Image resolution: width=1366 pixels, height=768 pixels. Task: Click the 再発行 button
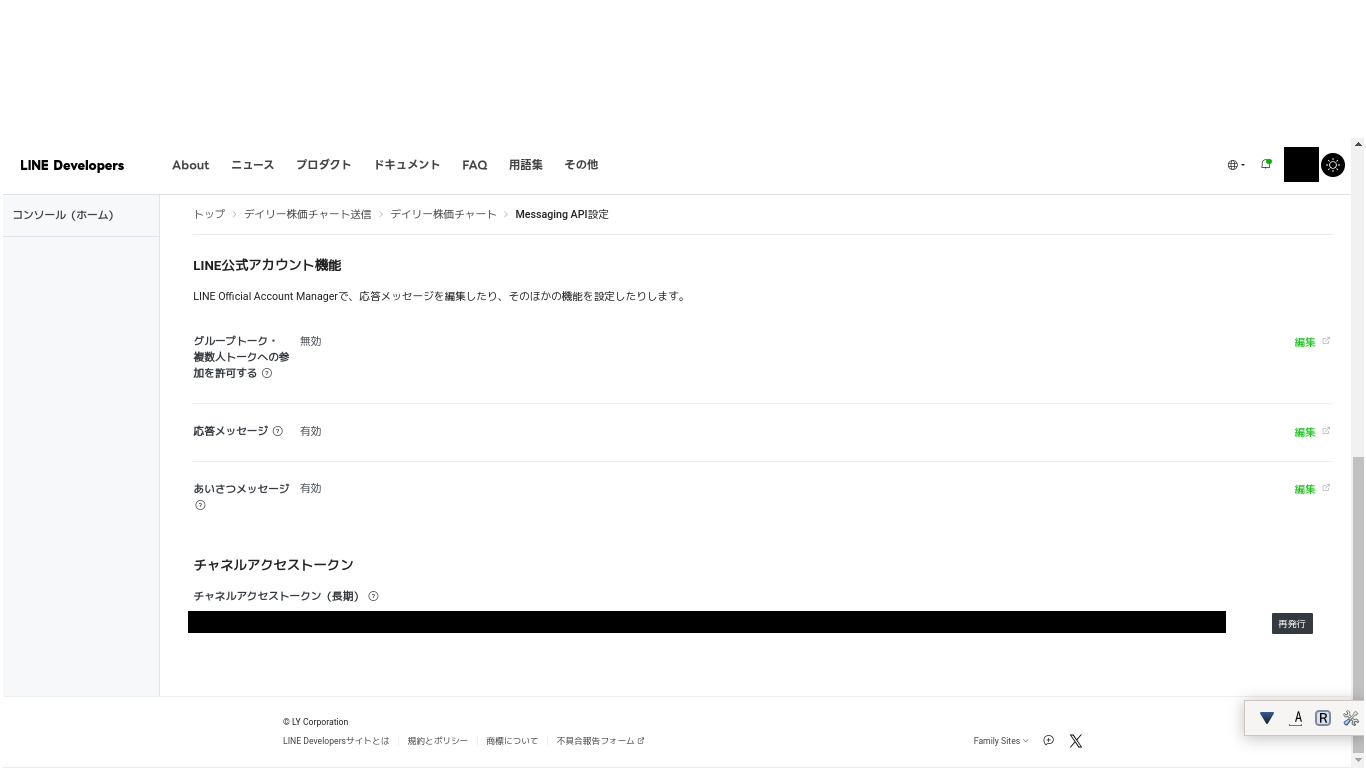1292,623
